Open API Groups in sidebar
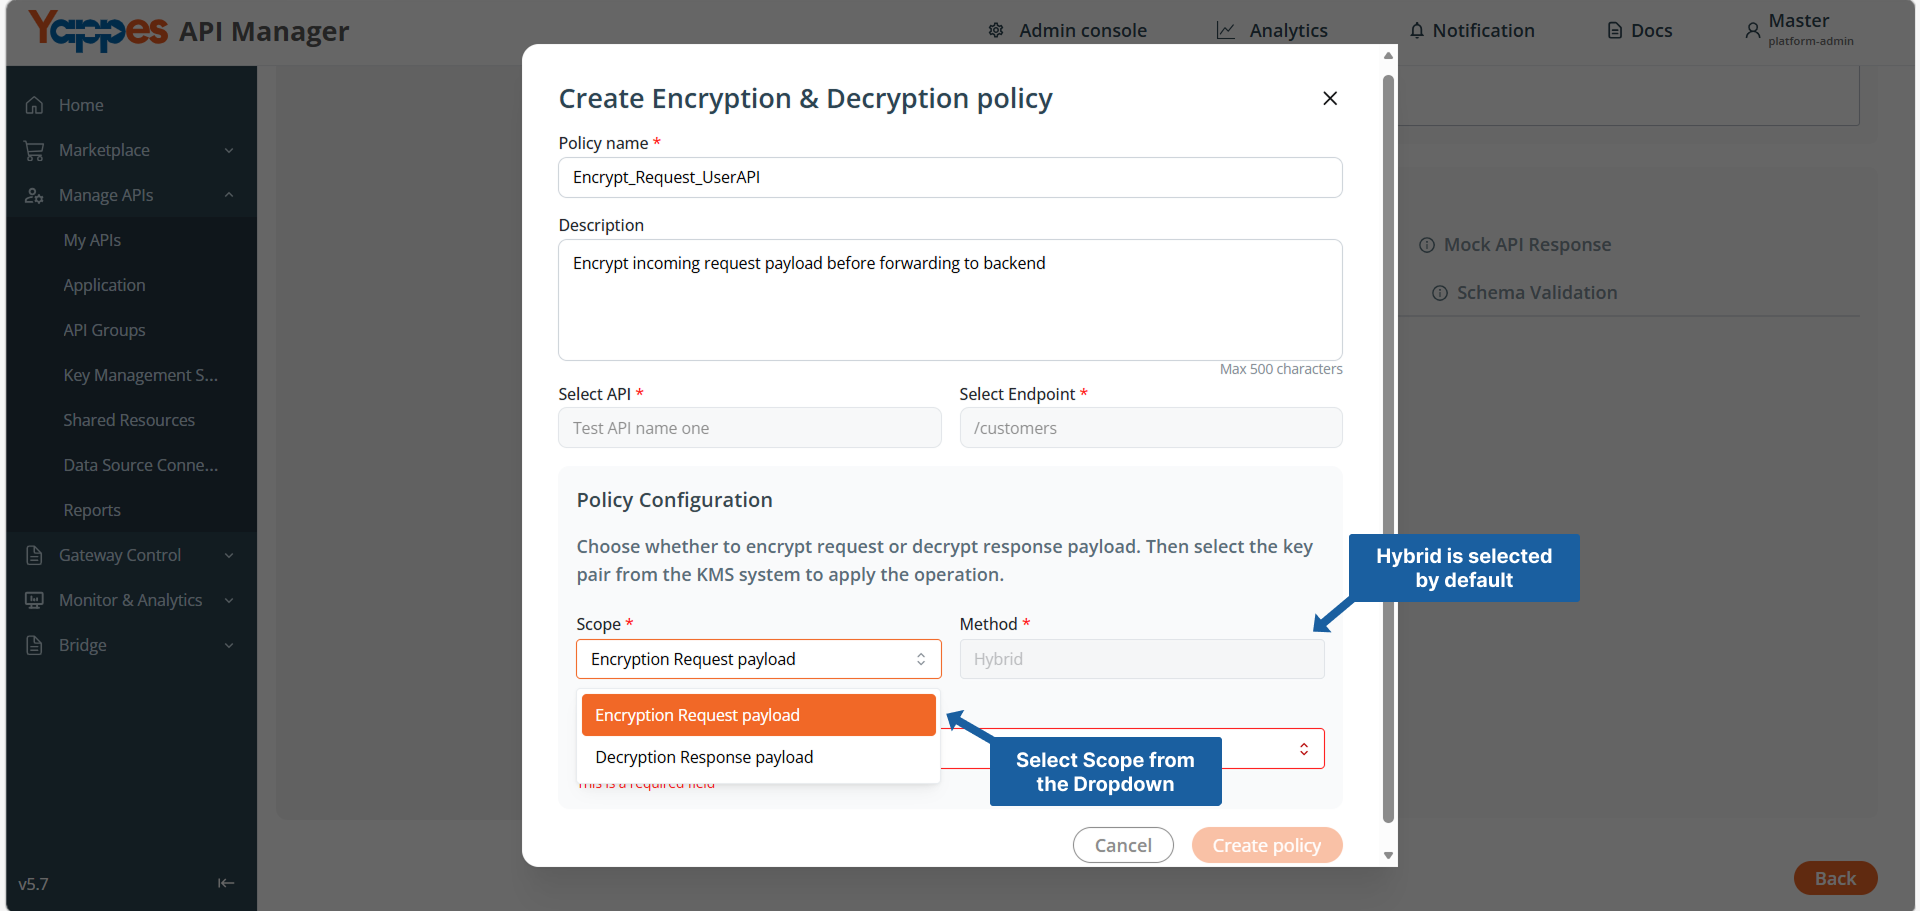The image size is (1920, 911). tap(104, 330)
